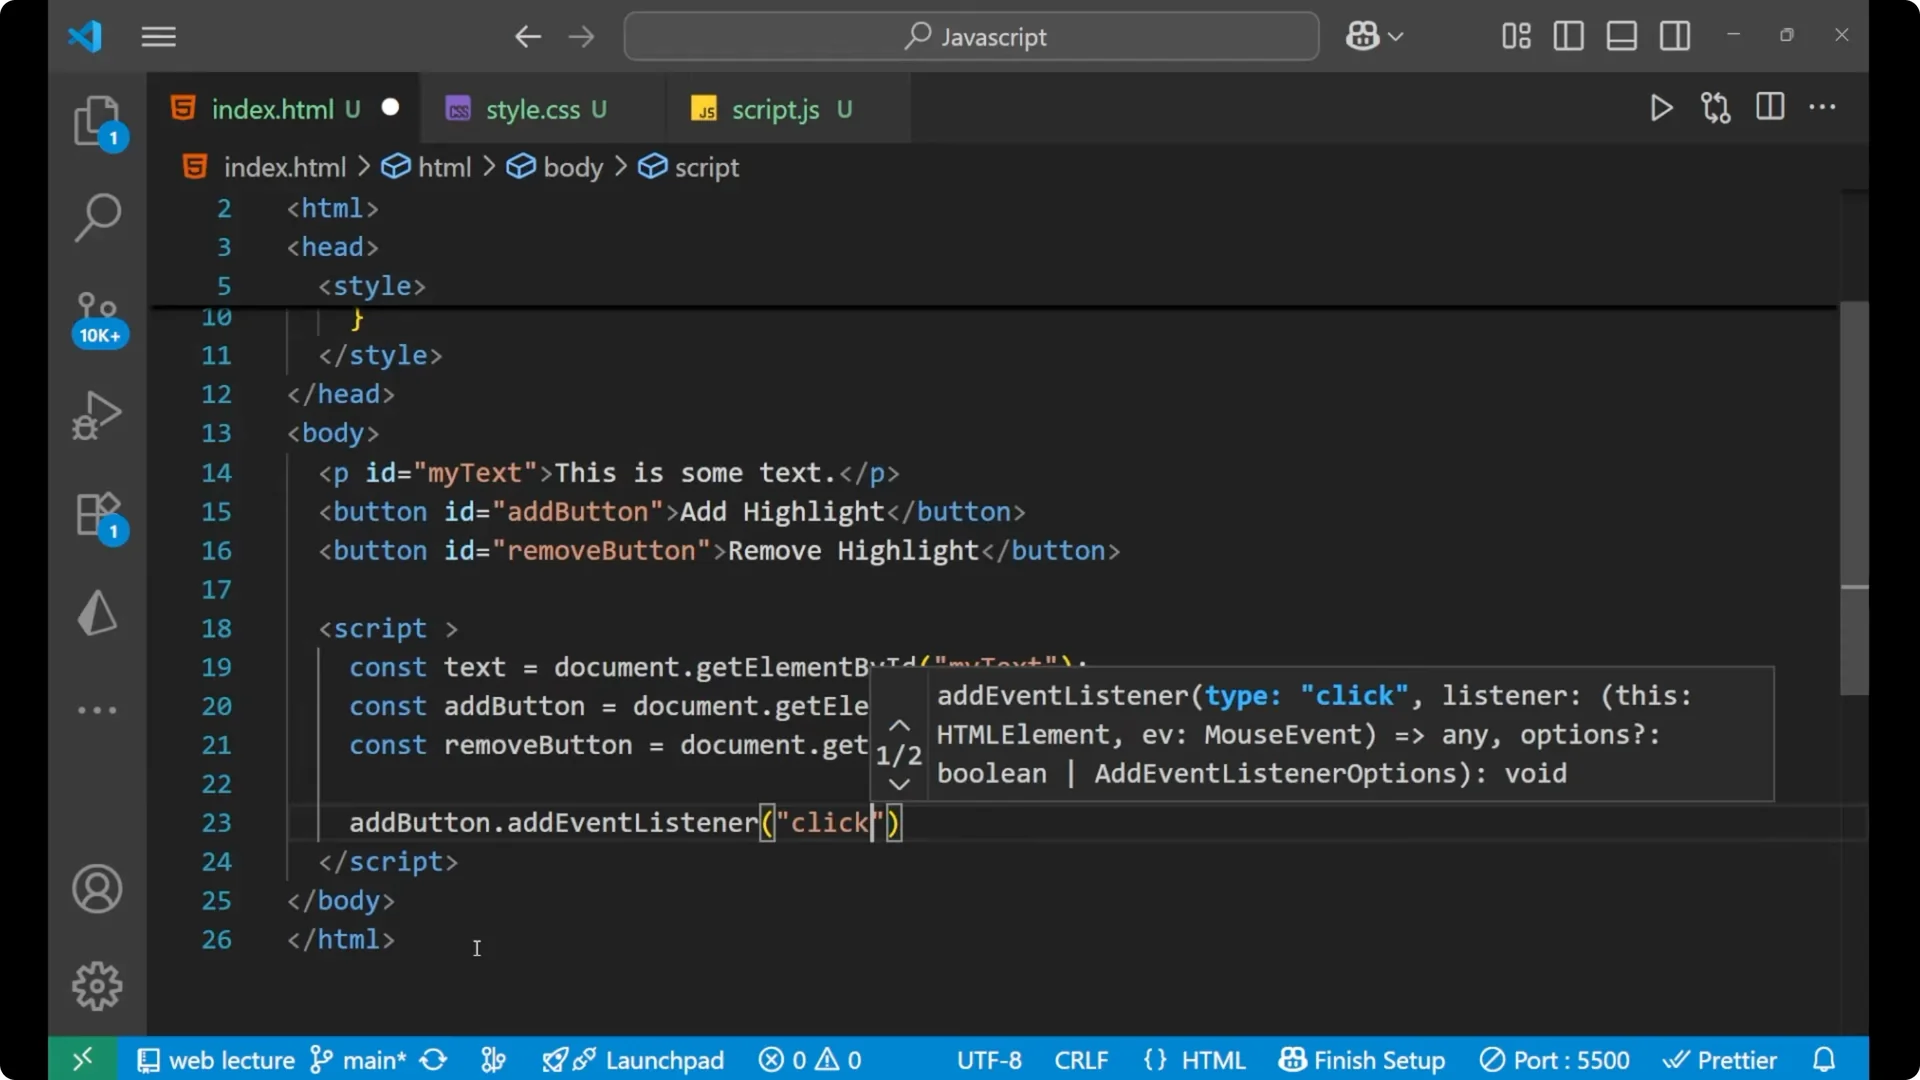The width and height of the screenshot is (1920, 1080).
Task: Click Finish Setup in the status bar
Action: (x=1363, y=1060)
